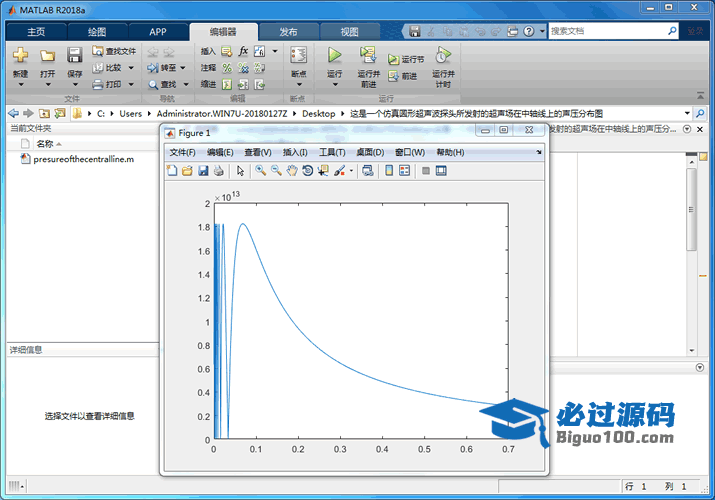Click Desktop in the address path

point(319,113)
